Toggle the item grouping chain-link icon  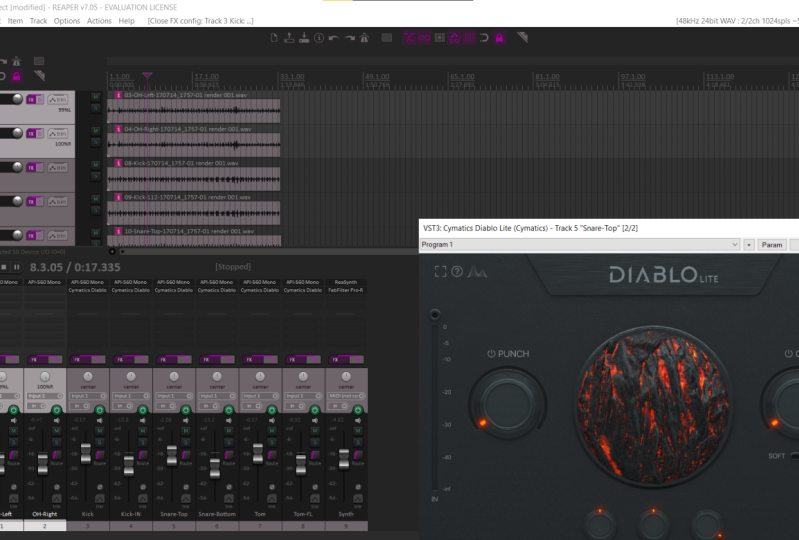pos(424,38)
